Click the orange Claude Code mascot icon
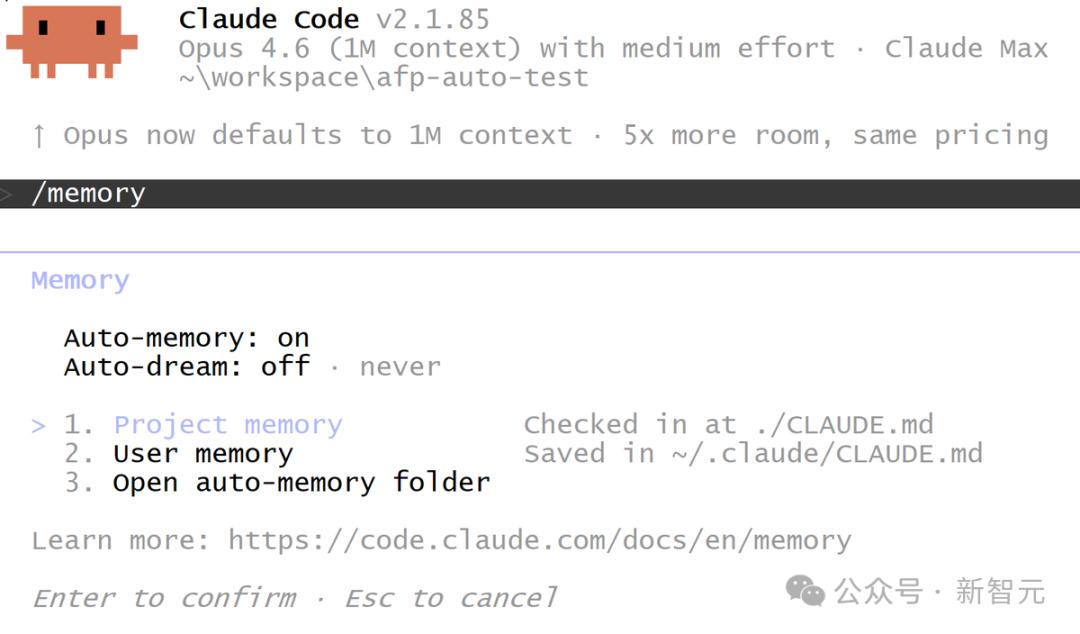The image size is (1080, 634). tap(72, 41)
